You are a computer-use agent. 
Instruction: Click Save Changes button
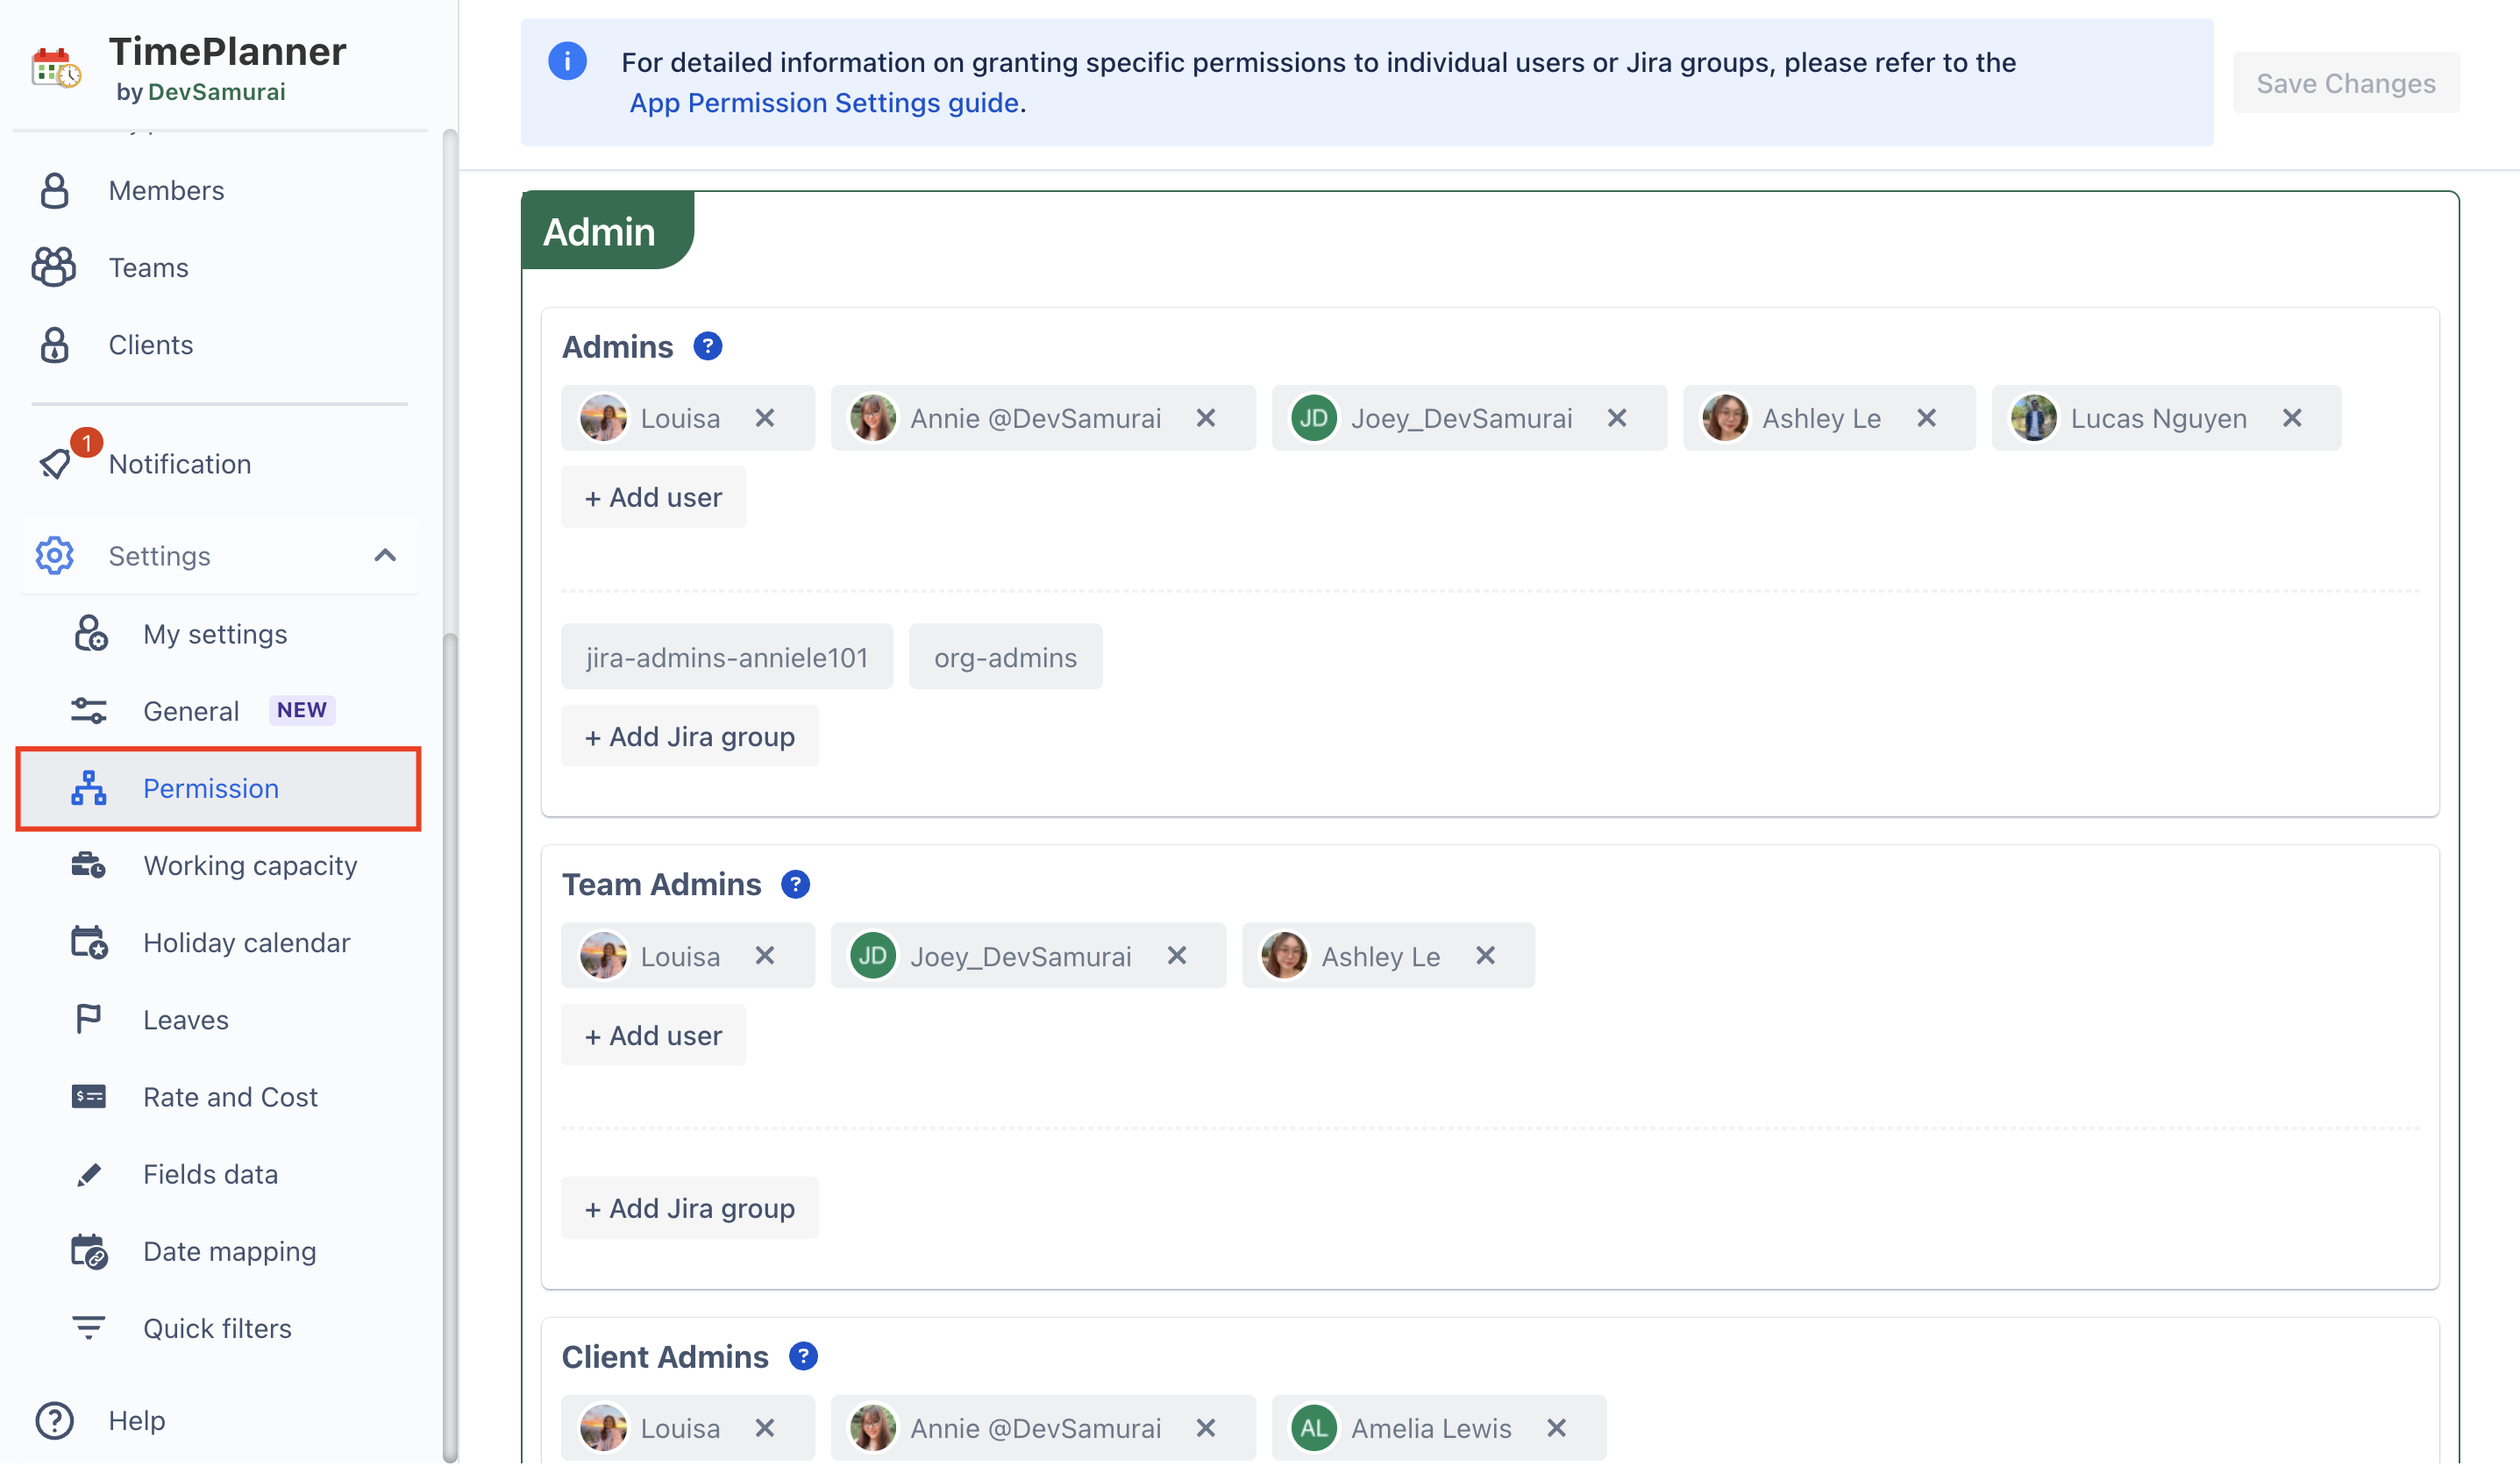2345,83
